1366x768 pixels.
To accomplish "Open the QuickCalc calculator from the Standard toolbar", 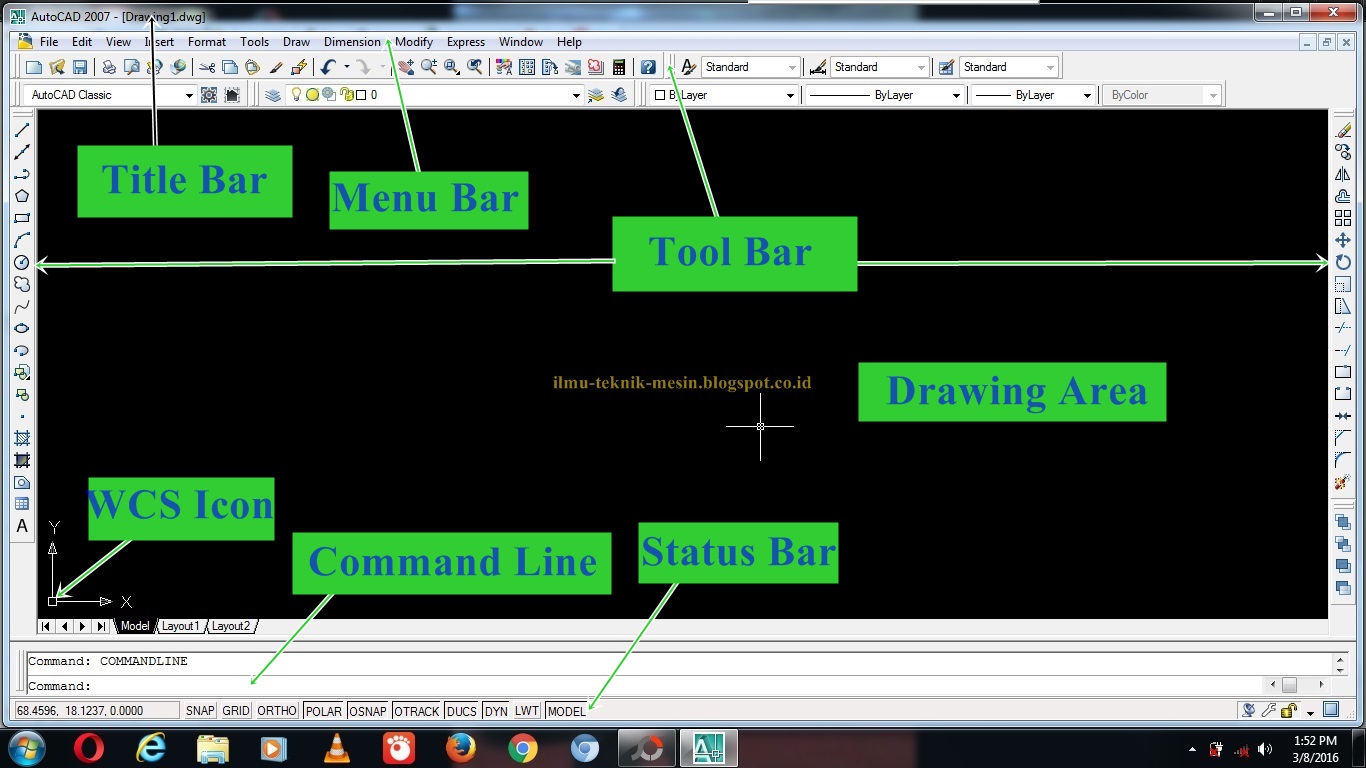I will (617, 66).
